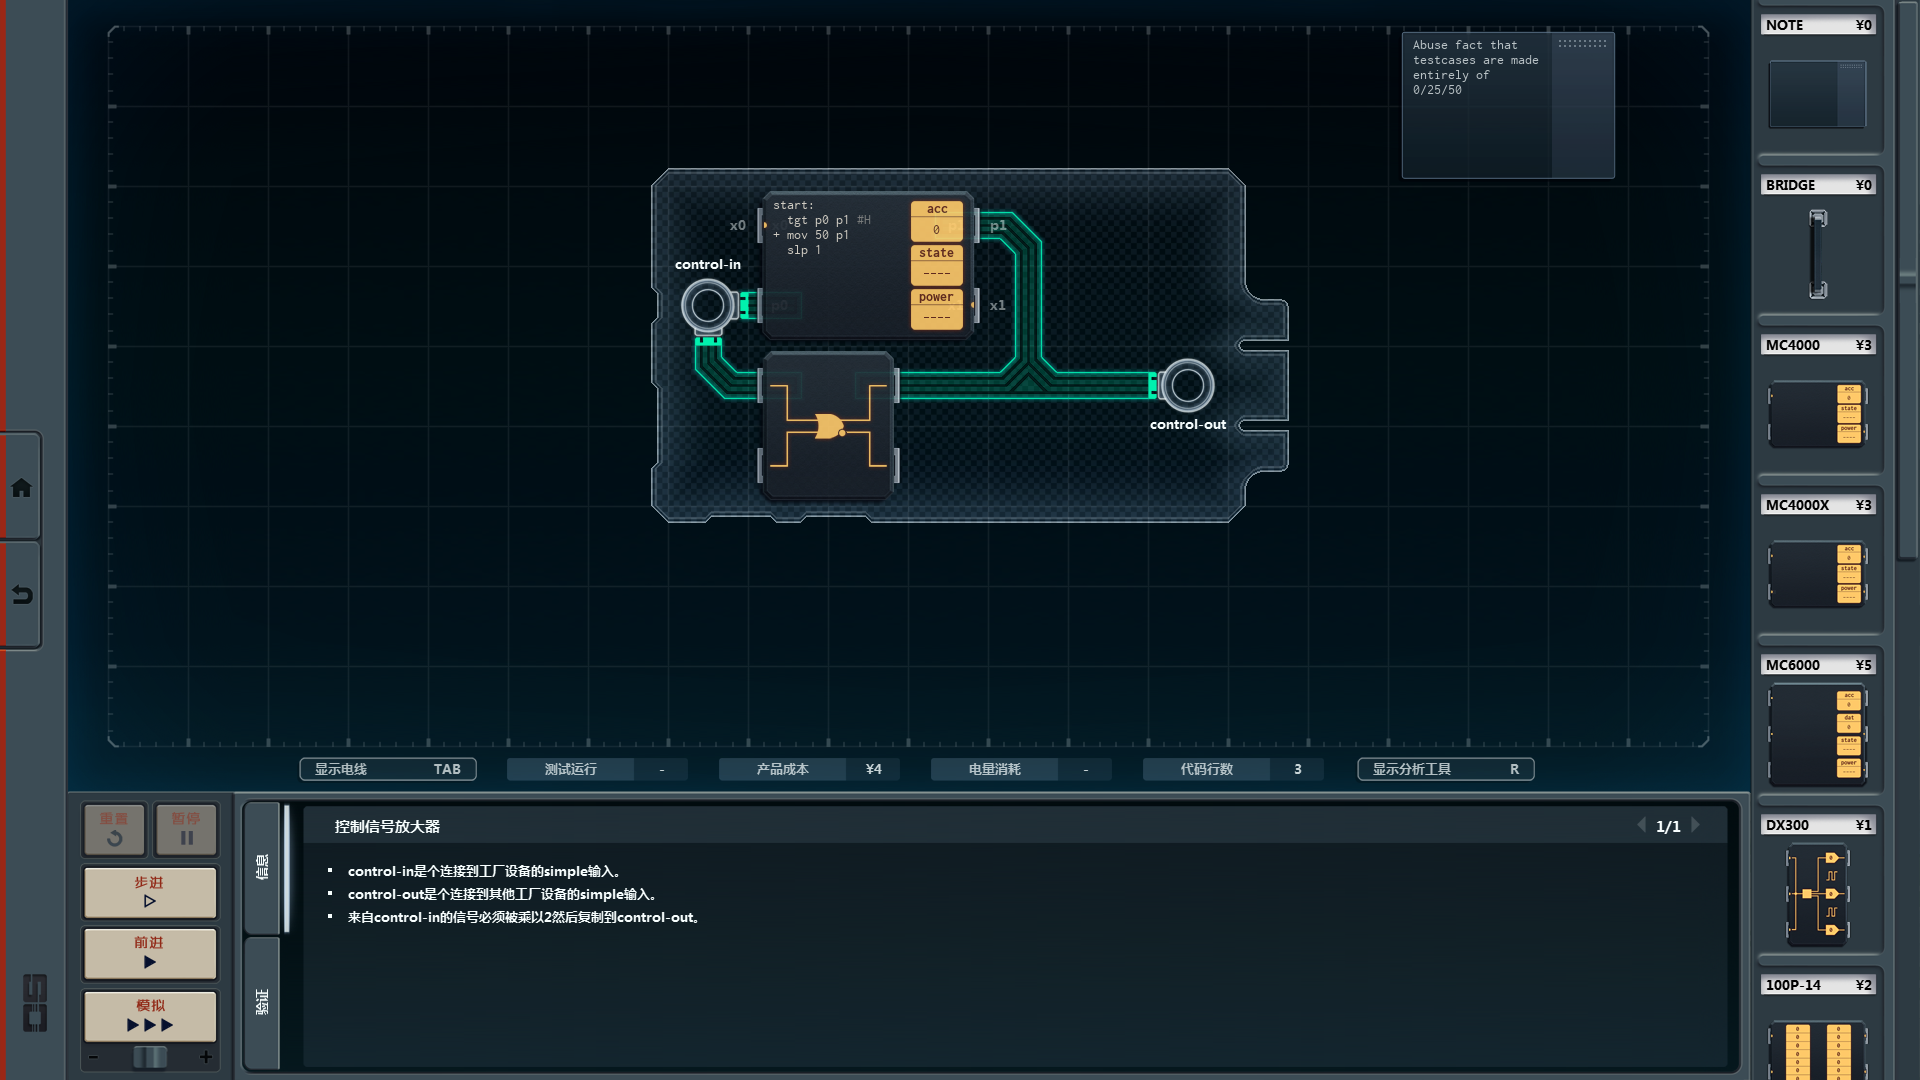Click the simulation speed slider handle
Screen dimensions: 1920x1080
pos(150,1057)
